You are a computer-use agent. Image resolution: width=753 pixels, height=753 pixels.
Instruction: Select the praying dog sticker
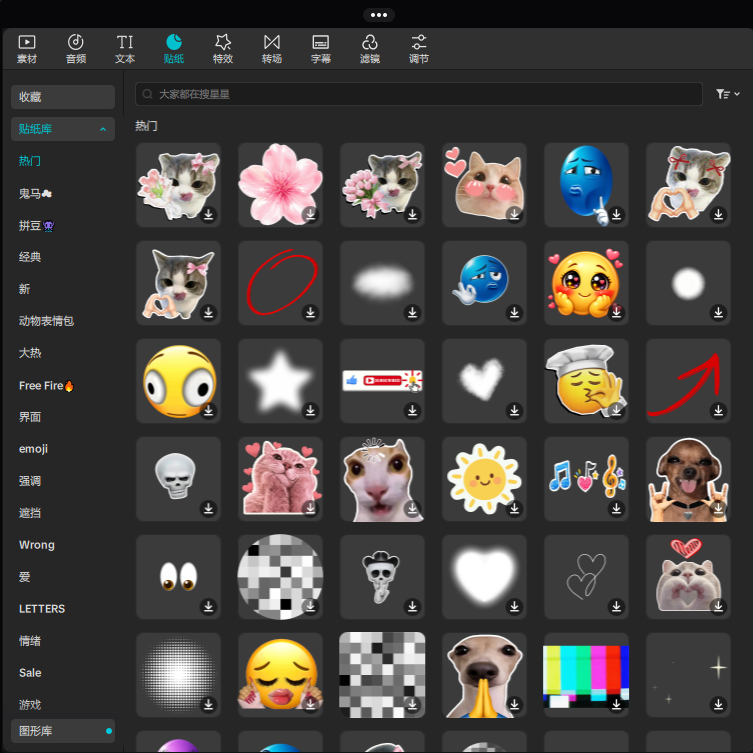484,675
